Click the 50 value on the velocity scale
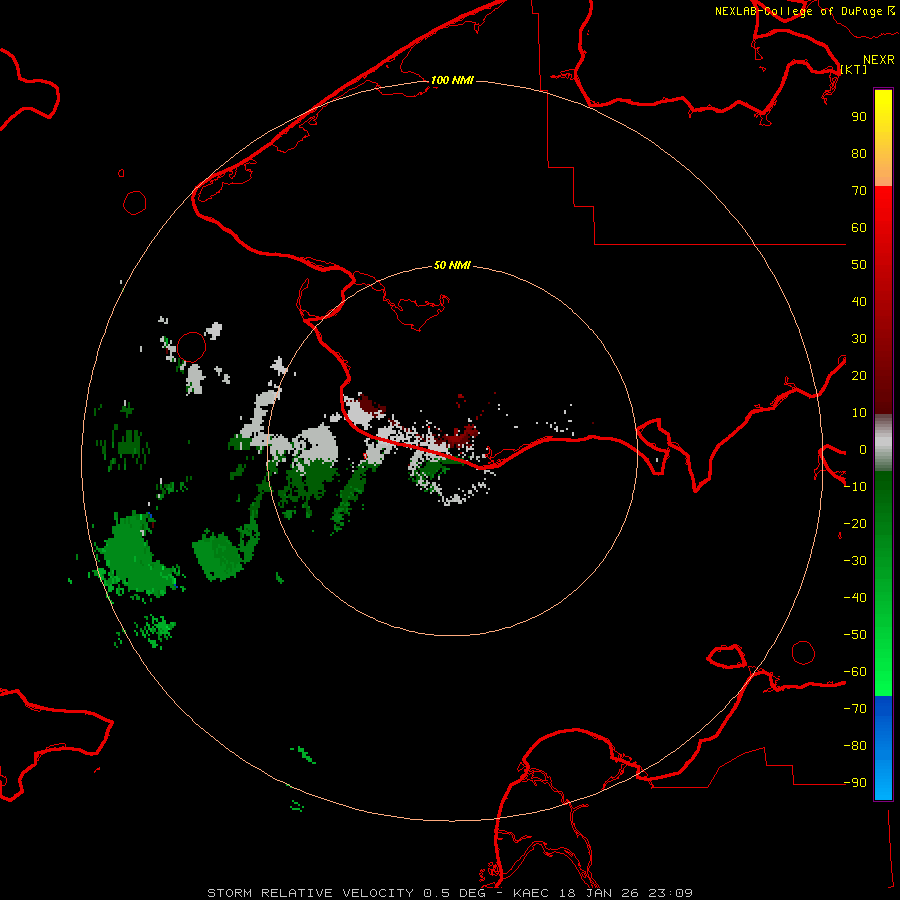 click(859, 265)
